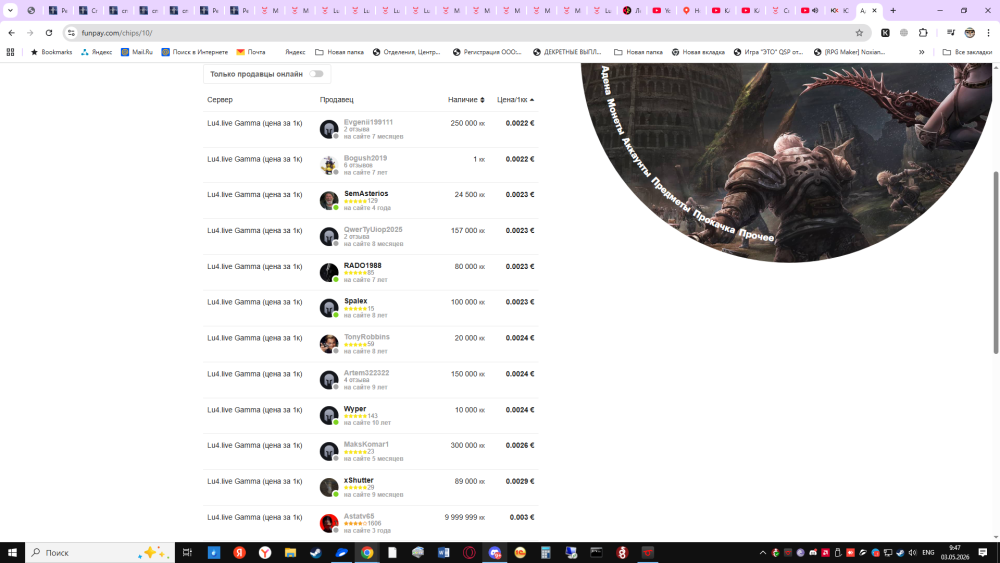This screenshot has height=563, width=1000.
Task: Go back in browser history
Action: pyautogui.click(x=11, y=33)
